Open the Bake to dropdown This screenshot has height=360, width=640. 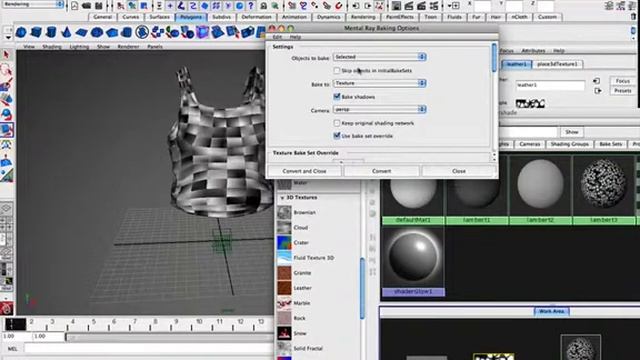[380, 83]
